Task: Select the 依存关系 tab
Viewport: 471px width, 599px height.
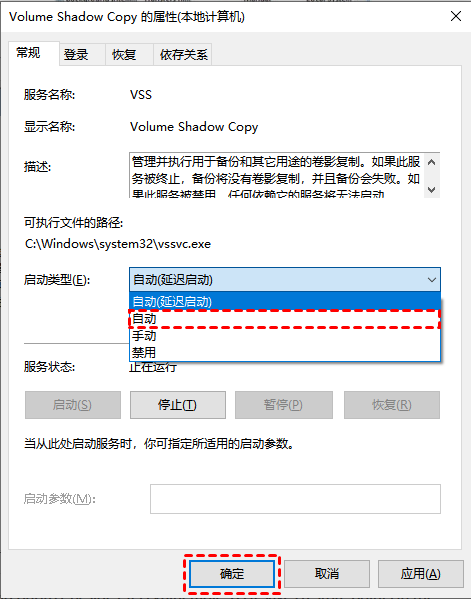Action: coord(183,55)
